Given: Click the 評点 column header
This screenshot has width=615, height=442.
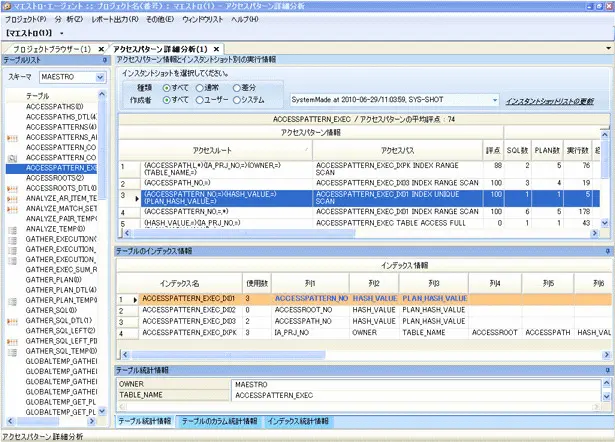Looking at the screenshot, I should [493, 150].
